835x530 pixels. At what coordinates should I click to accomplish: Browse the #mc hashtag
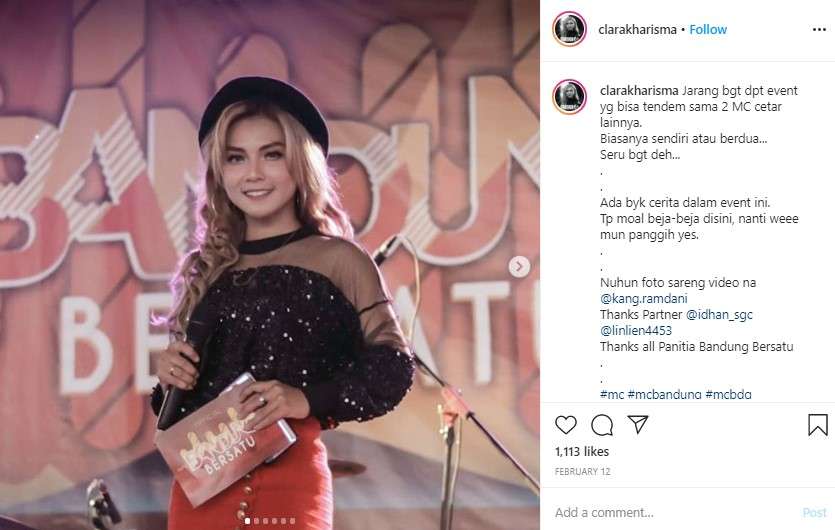pyautogui.click(x=611, y=394)
